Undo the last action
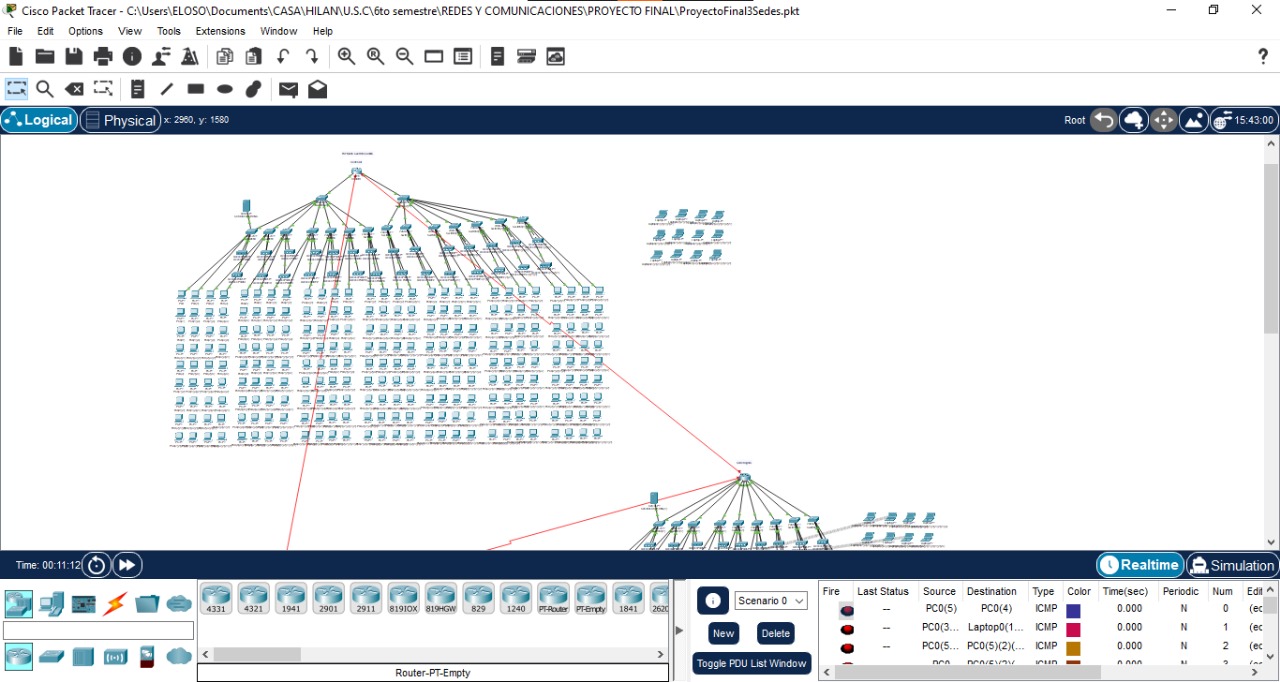 click(283, 57)
